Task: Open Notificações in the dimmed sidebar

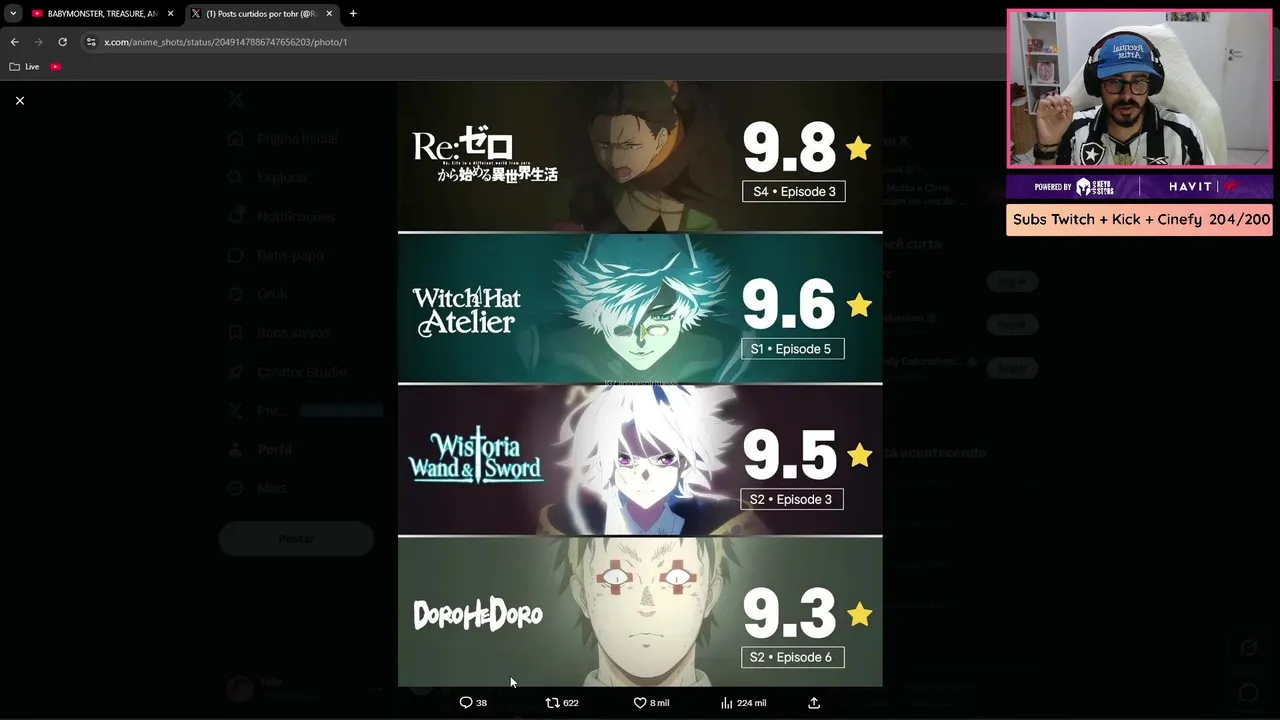Action: [x=282, y=217]
